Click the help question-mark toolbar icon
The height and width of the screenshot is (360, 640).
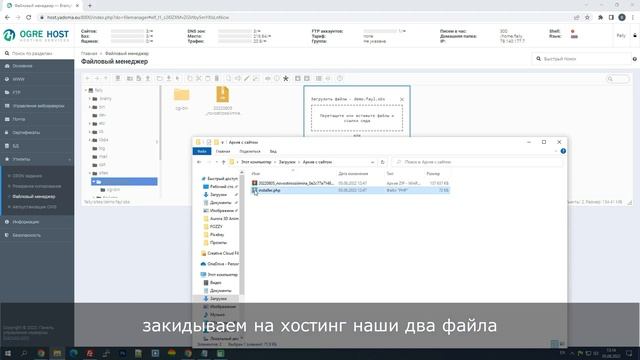340,78
